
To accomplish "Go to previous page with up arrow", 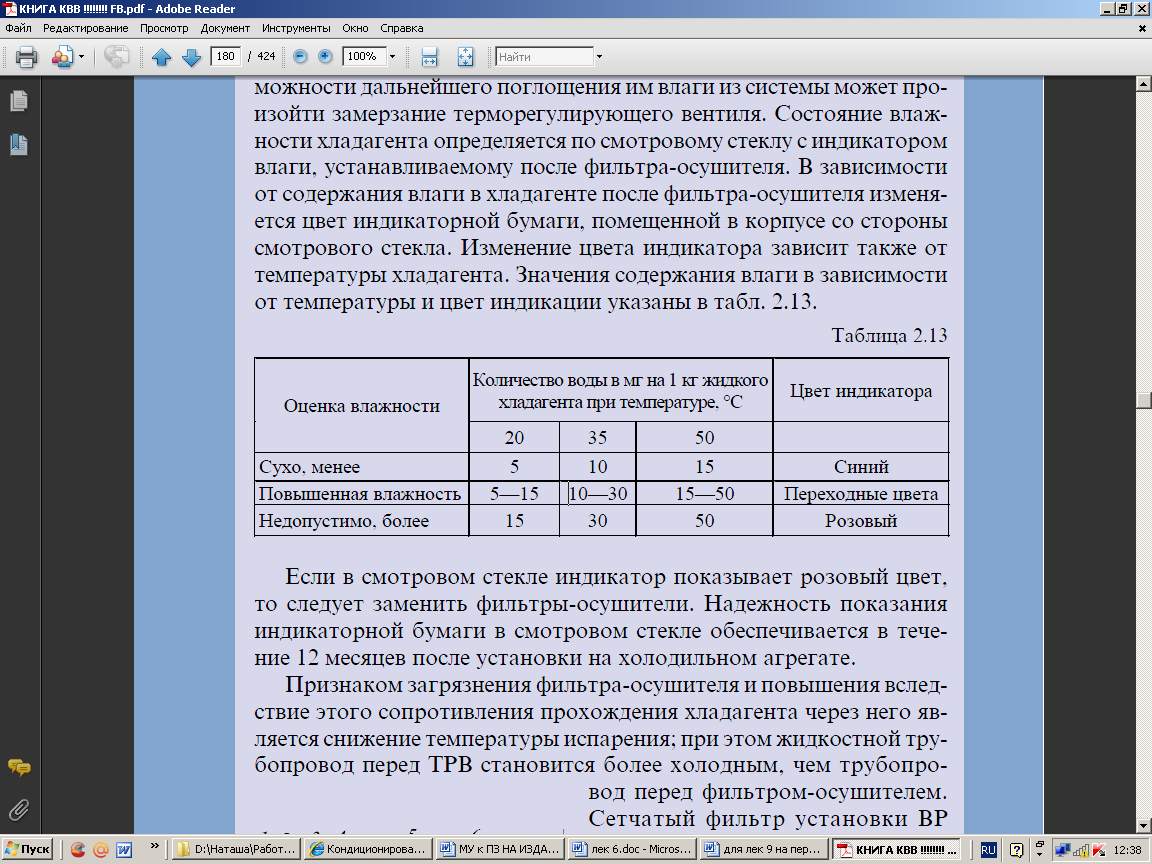I will click(162, 57).
